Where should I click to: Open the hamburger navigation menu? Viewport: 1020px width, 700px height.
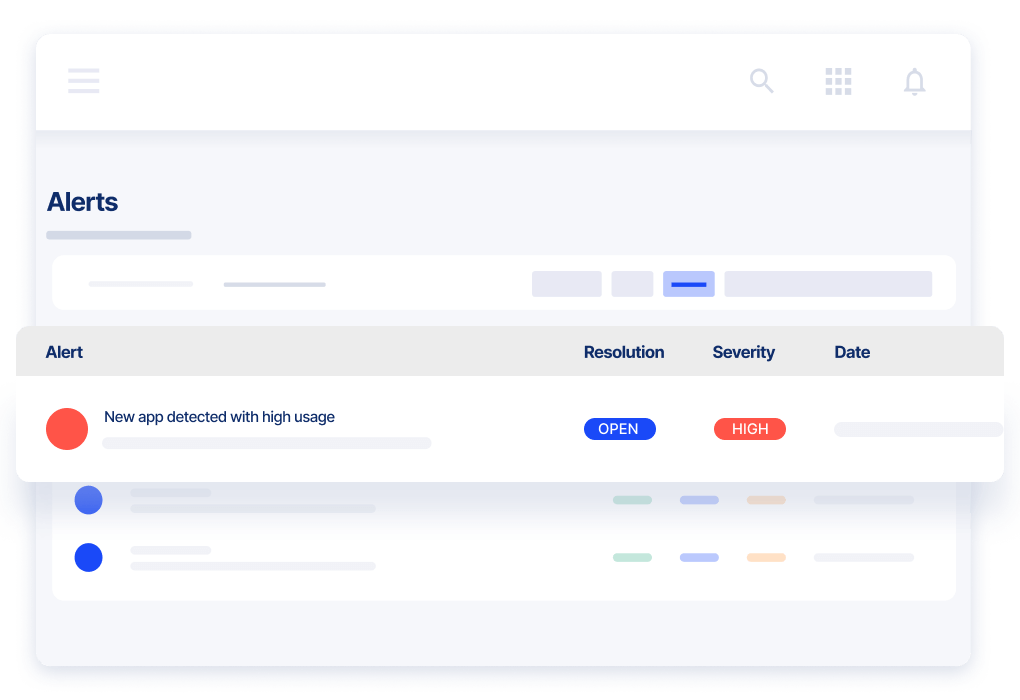pyautogui.click(x=83, y=81)
